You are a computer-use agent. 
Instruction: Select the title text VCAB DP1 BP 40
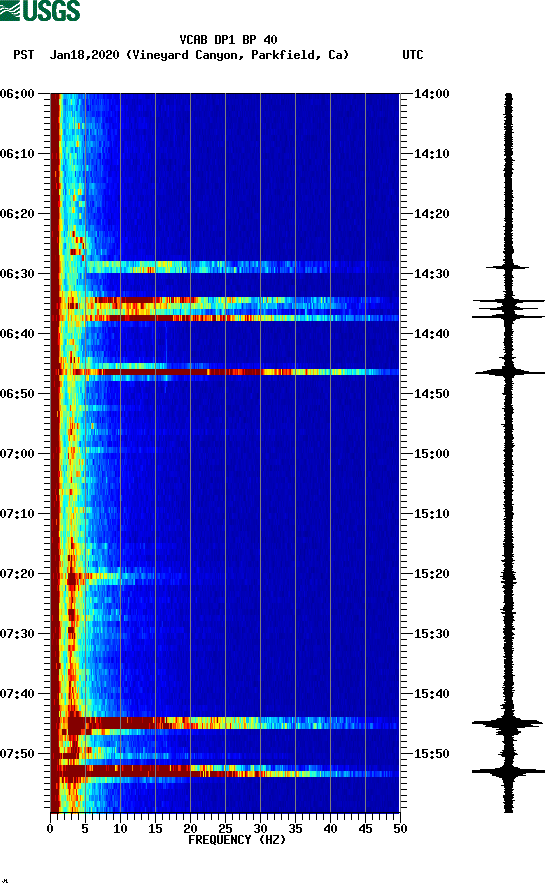(228, 40)
